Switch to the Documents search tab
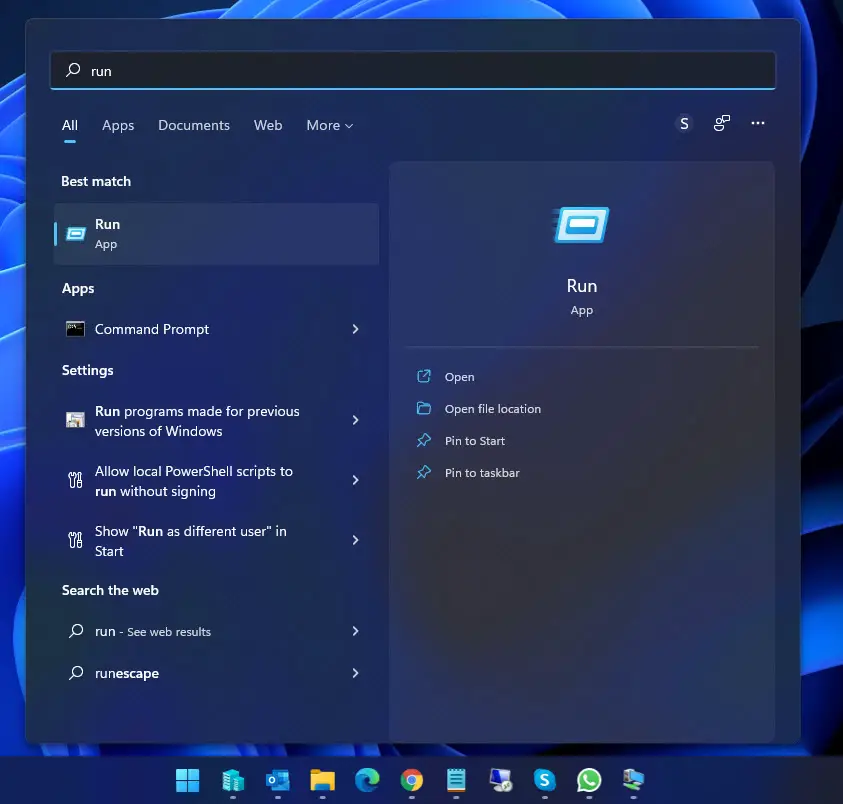 click(x=194, y=126)
